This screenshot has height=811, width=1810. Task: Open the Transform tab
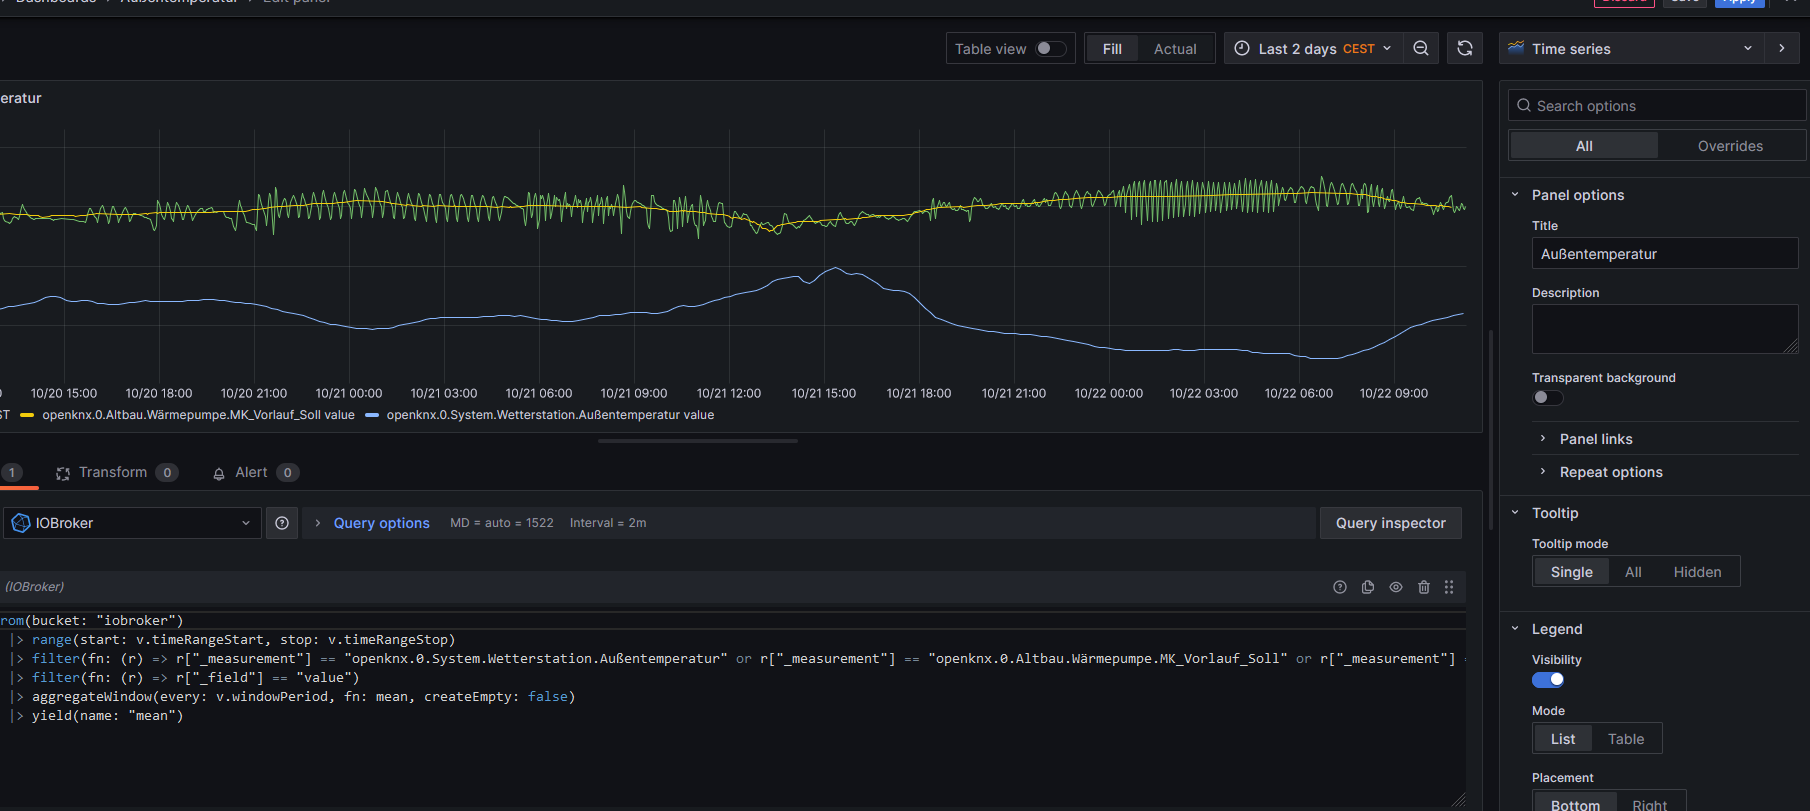point(117,473)
